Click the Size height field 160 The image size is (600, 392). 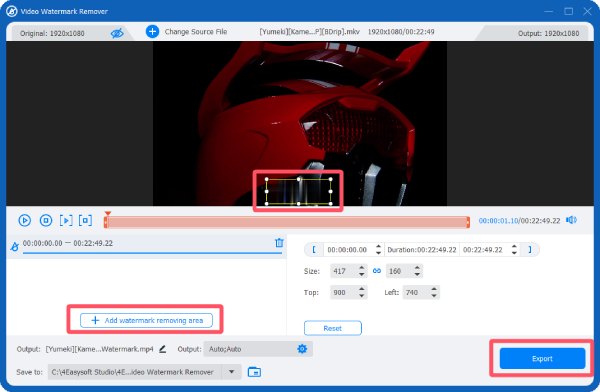(399, 271)
